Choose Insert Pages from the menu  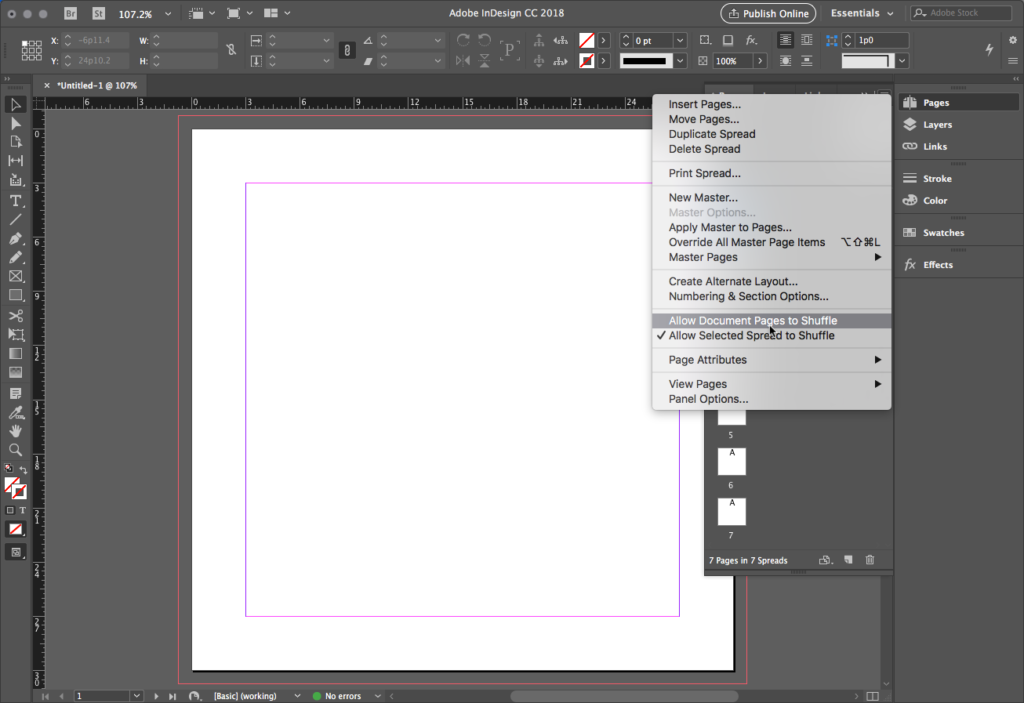coord(704,105)
